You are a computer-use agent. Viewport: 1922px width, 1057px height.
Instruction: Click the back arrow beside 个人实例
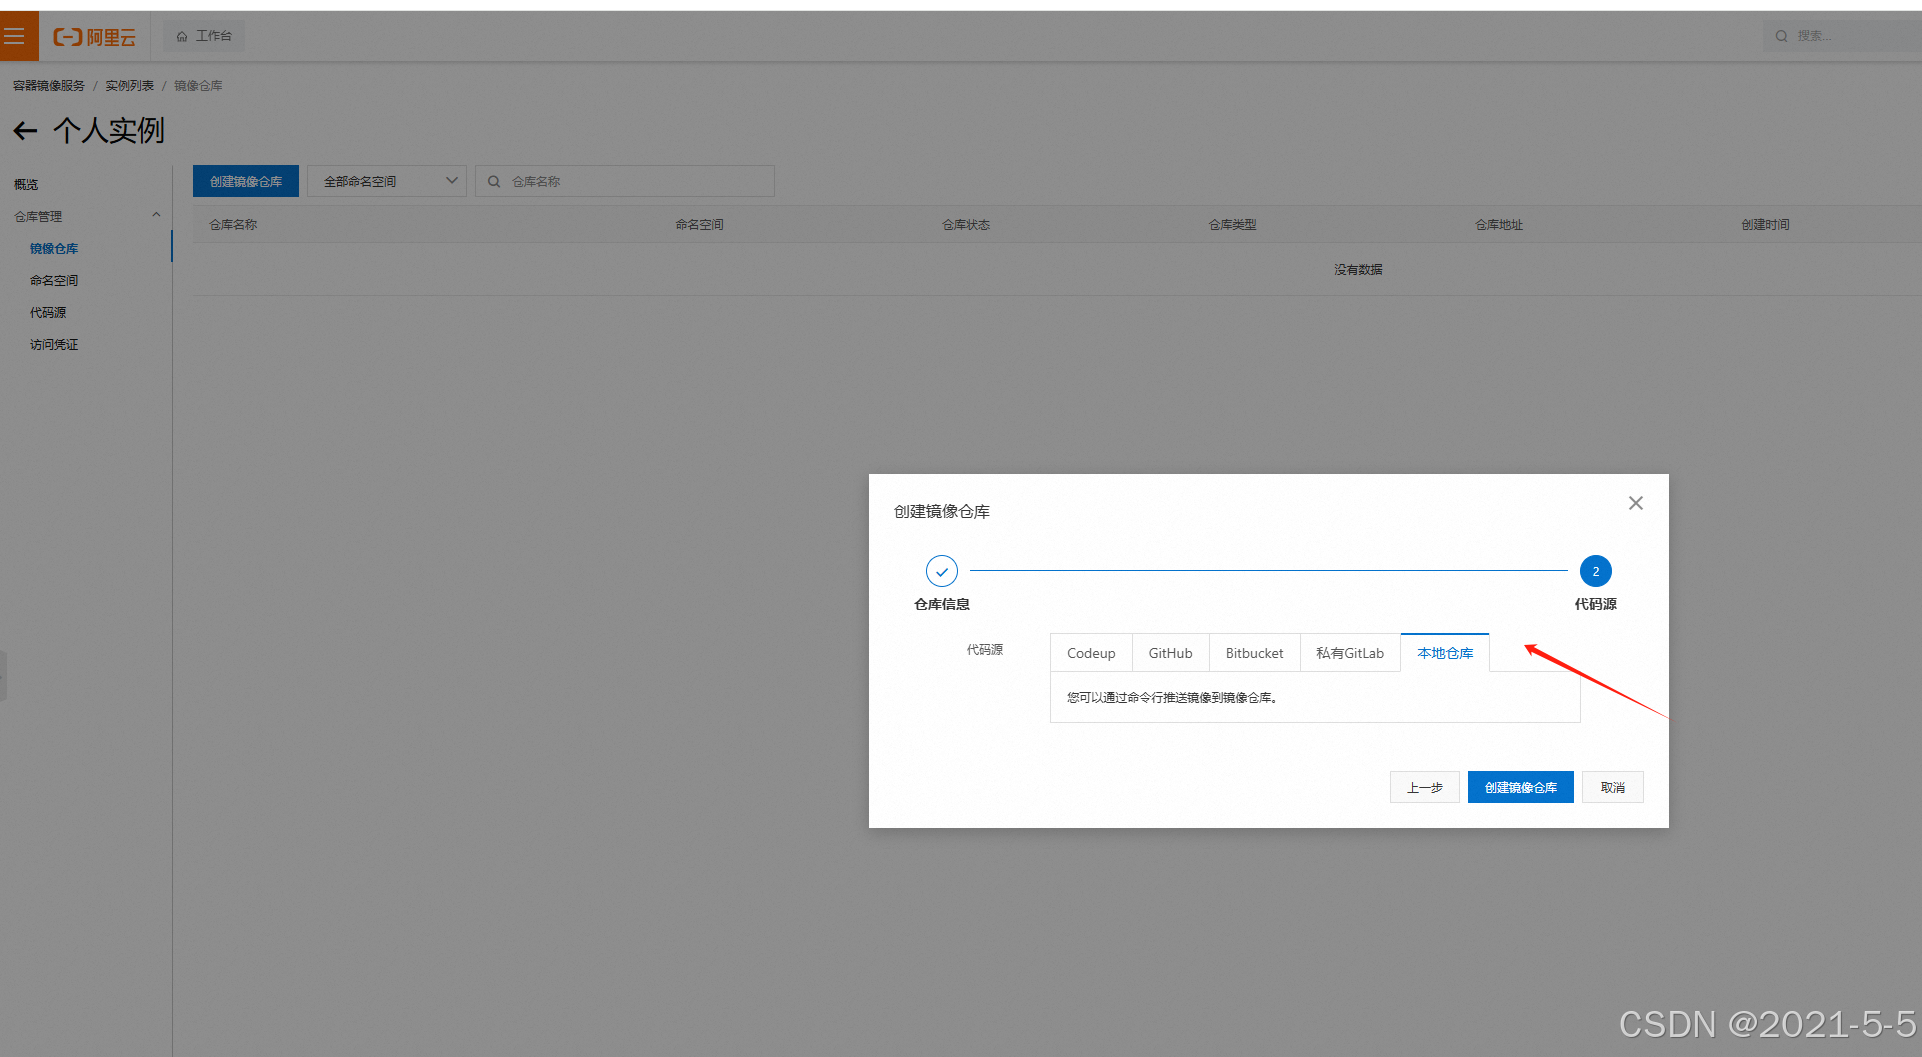pos(25,131)
